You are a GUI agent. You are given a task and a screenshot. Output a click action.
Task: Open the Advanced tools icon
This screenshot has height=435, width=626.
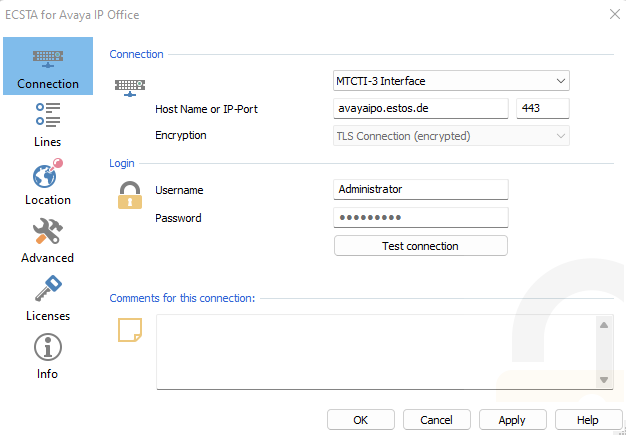click(48, 231)
